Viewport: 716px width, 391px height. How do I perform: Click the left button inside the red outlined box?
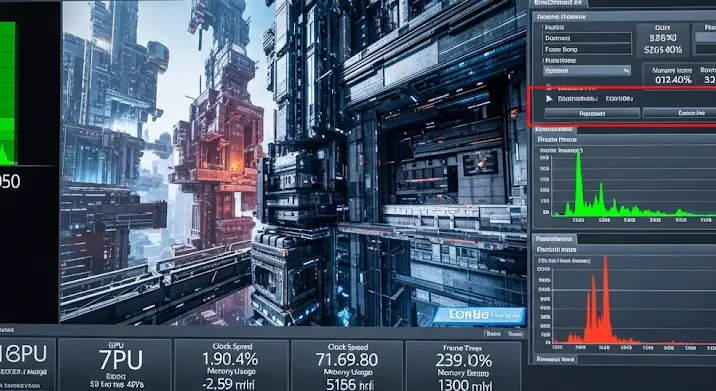pos(592,113)
